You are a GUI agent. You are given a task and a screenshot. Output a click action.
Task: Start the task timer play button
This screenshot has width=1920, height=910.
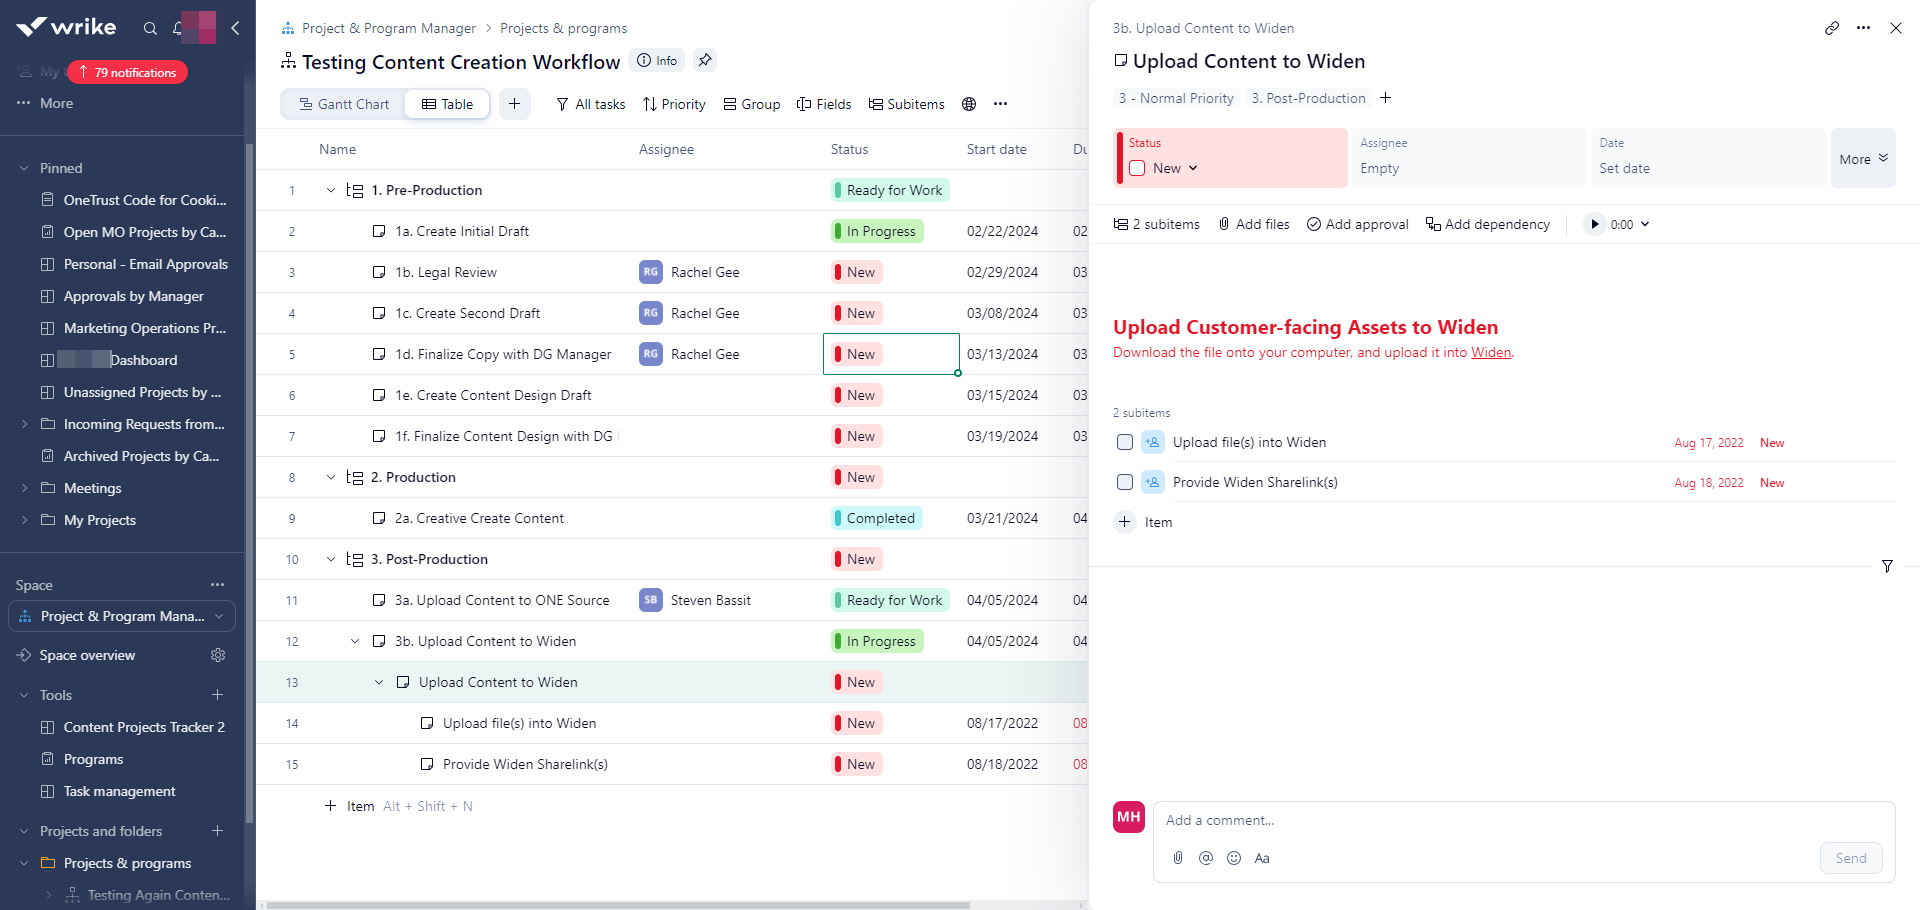pos(1595,224)
